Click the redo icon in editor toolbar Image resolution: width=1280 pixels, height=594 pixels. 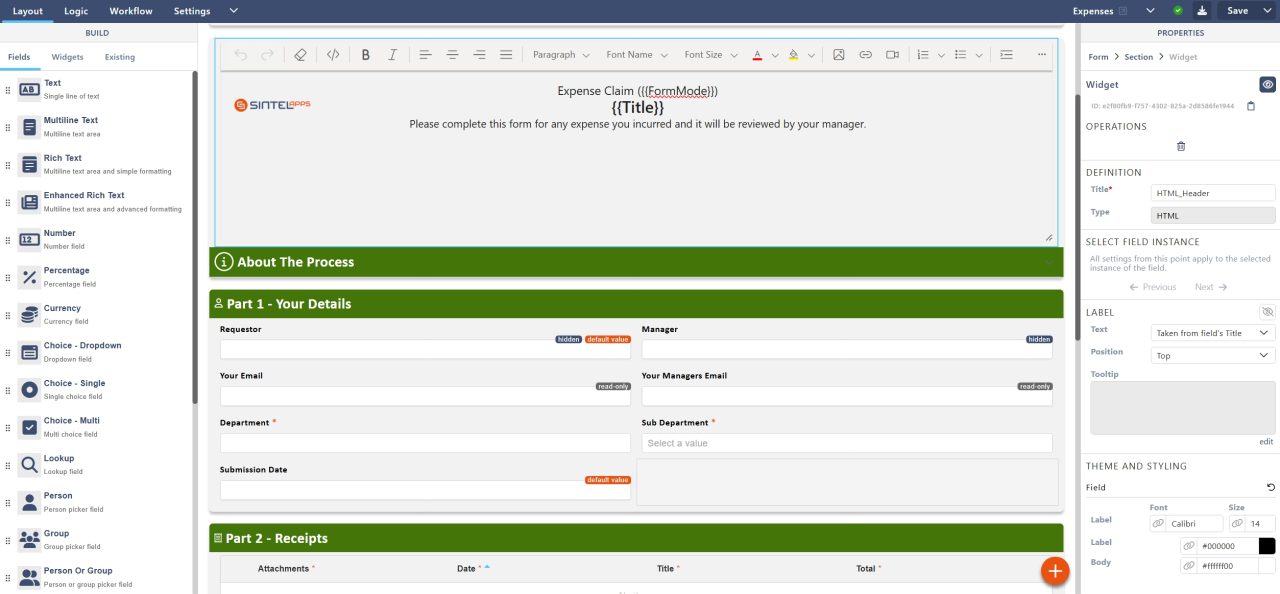[267, 55]
